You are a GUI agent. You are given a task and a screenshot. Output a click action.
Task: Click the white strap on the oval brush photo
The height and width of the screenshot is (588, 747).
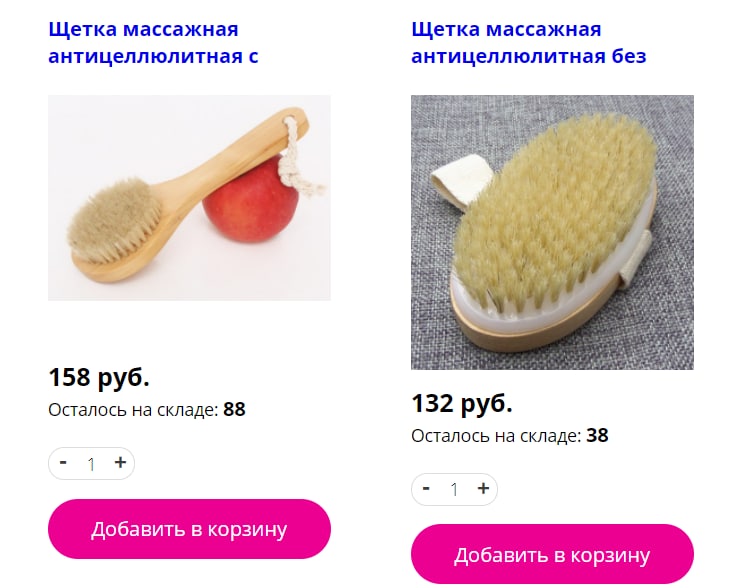coord(461,181)
